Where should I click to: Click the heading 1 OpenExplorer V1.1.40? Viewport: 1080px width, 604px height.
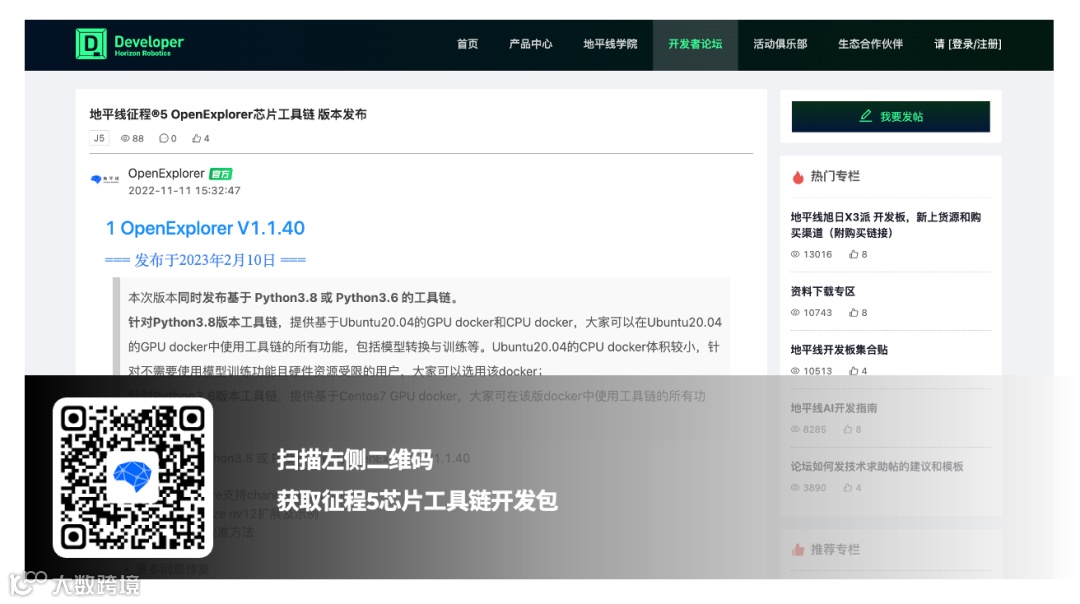coord(205,228)
